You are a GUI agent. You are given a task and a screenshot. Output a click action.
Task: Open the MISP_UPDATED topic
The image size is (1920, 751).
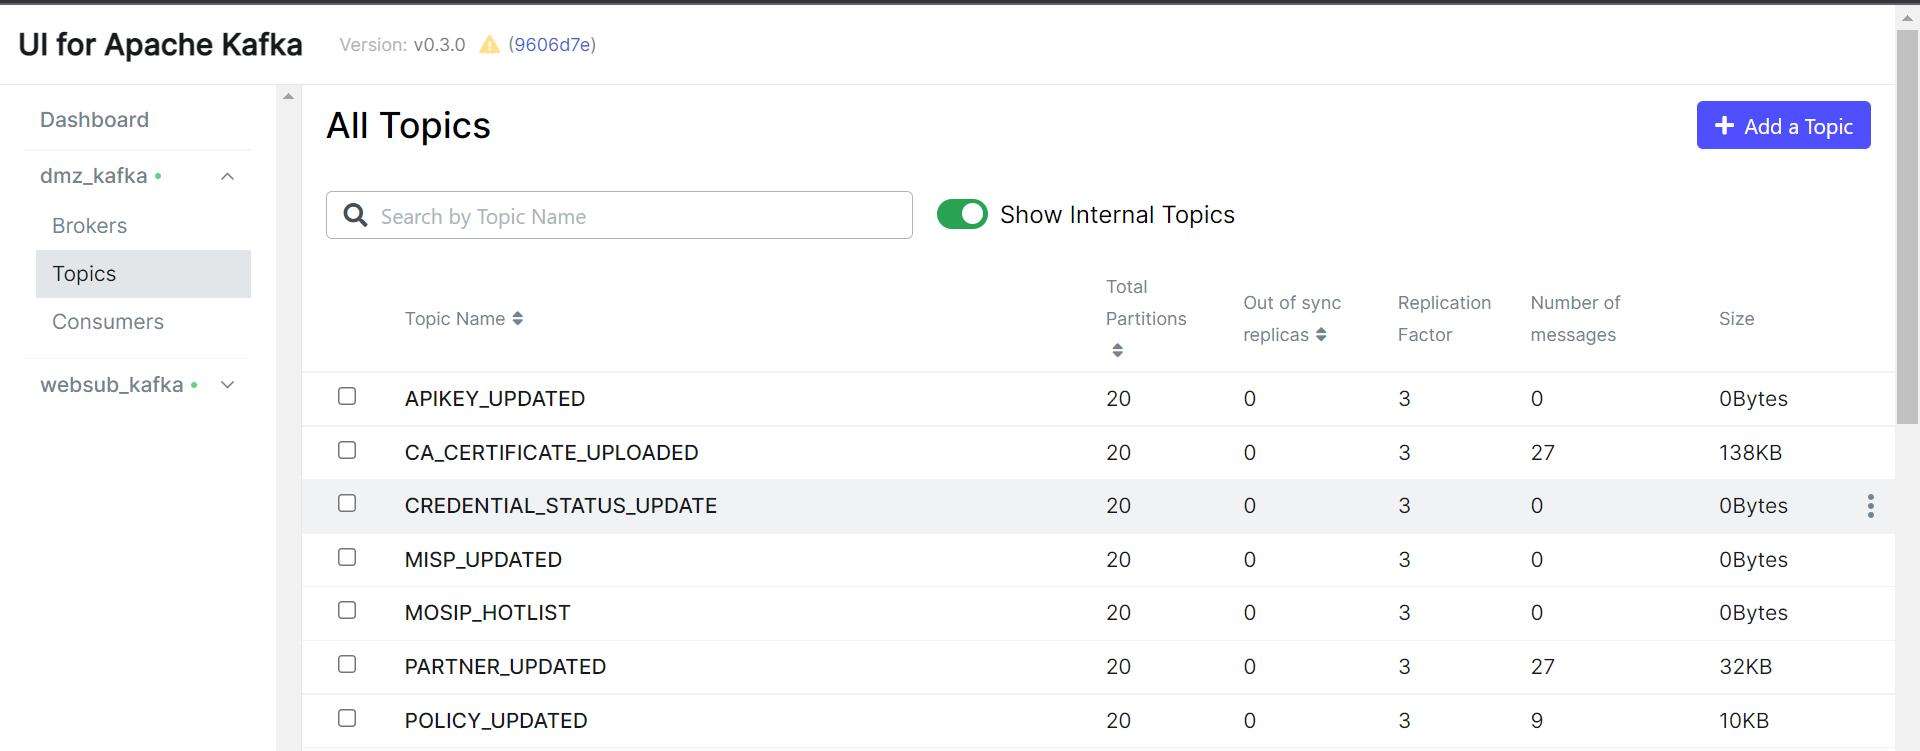(x=483, y=560)
